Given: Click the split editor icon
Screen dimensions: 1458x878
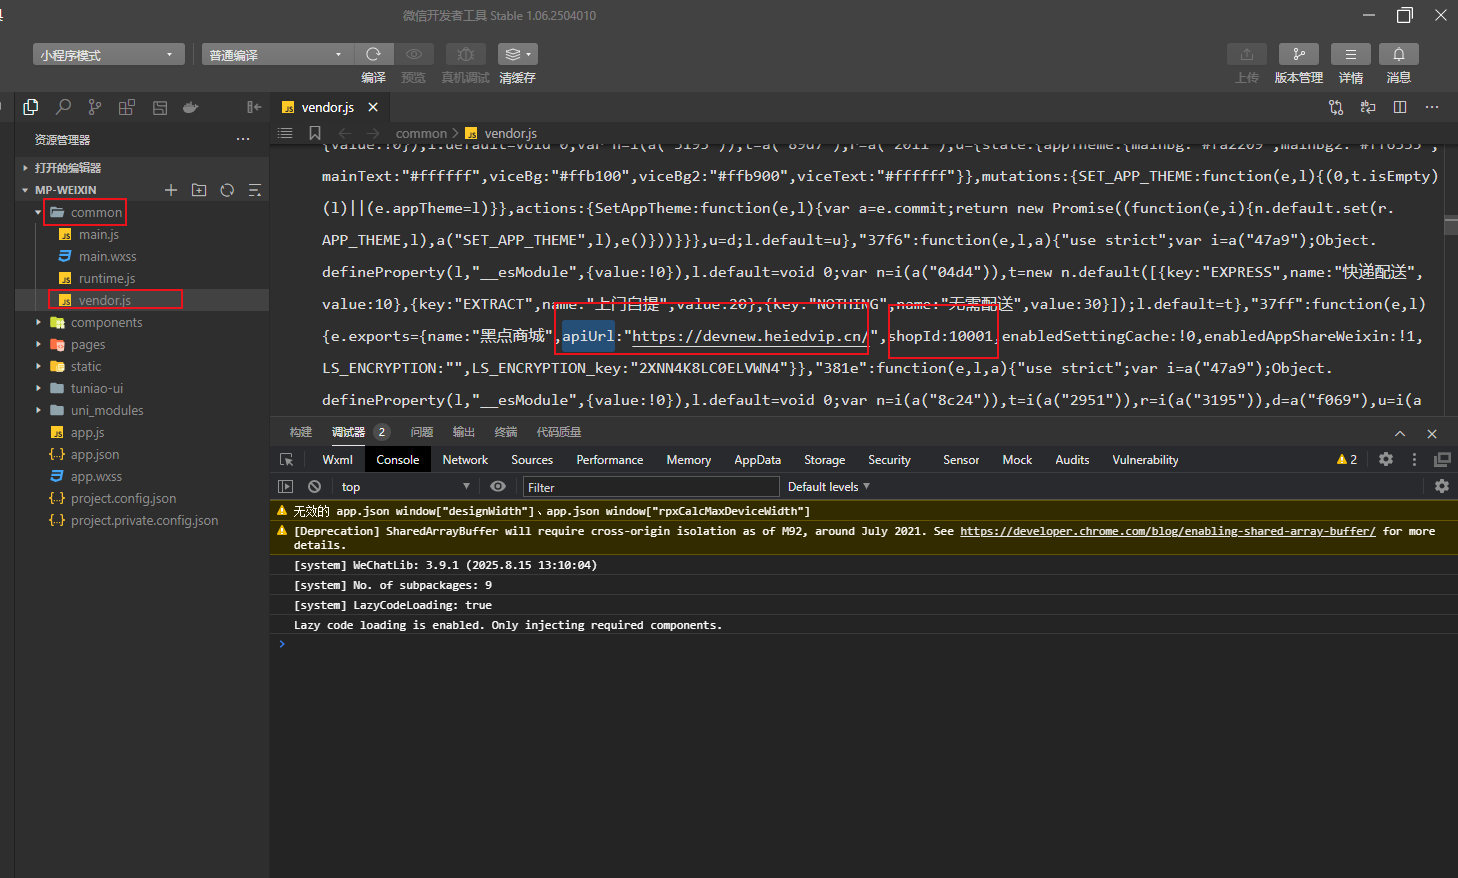Looking at the screenshot, I should [x=1400, y=107].
